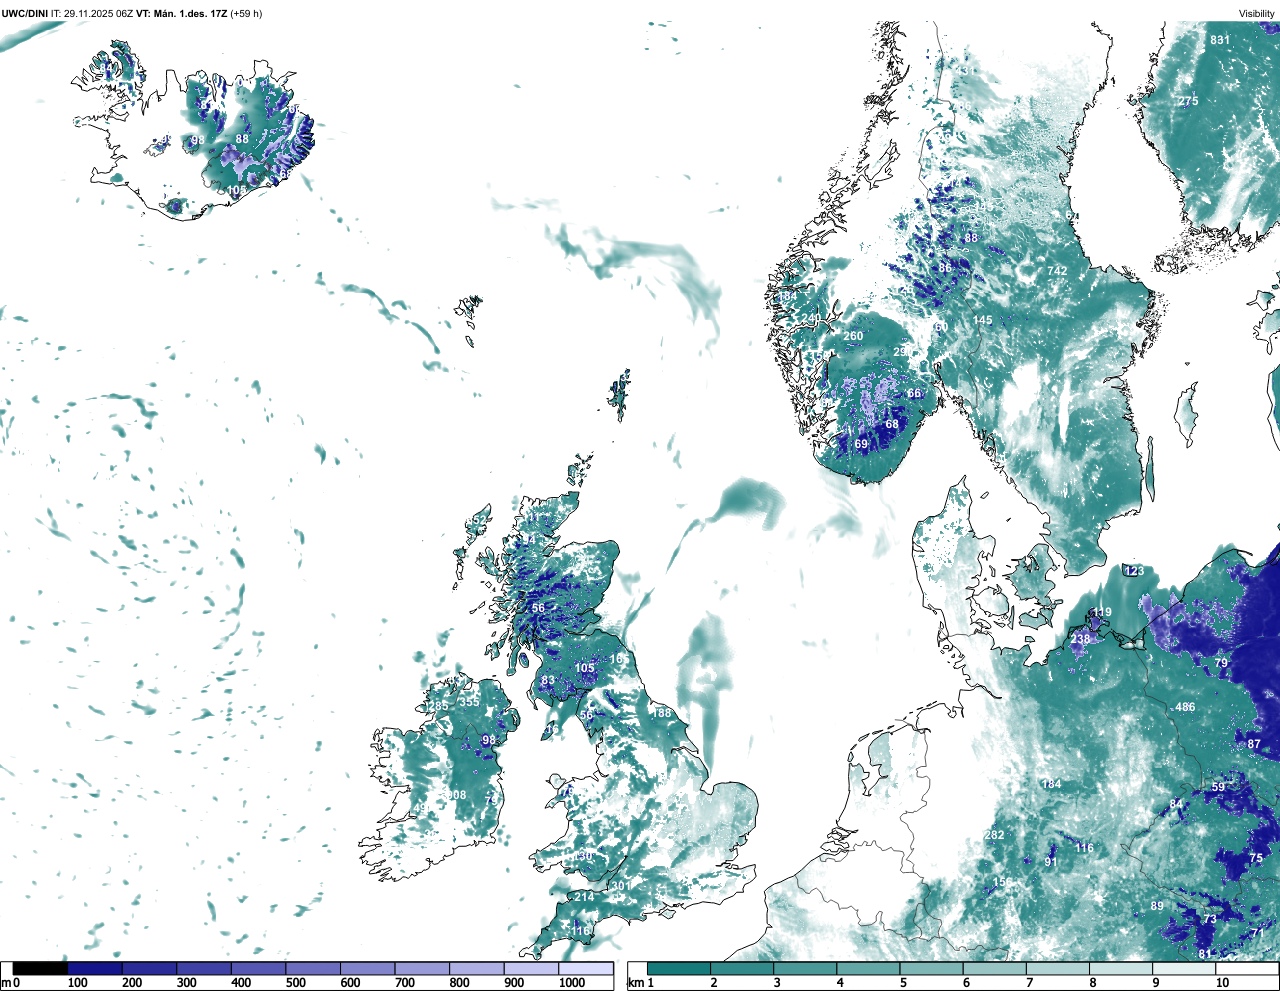Viewport: 1280px width, 991px height.
Task: Click the '260' value in Norway
Action: point(853,336)
